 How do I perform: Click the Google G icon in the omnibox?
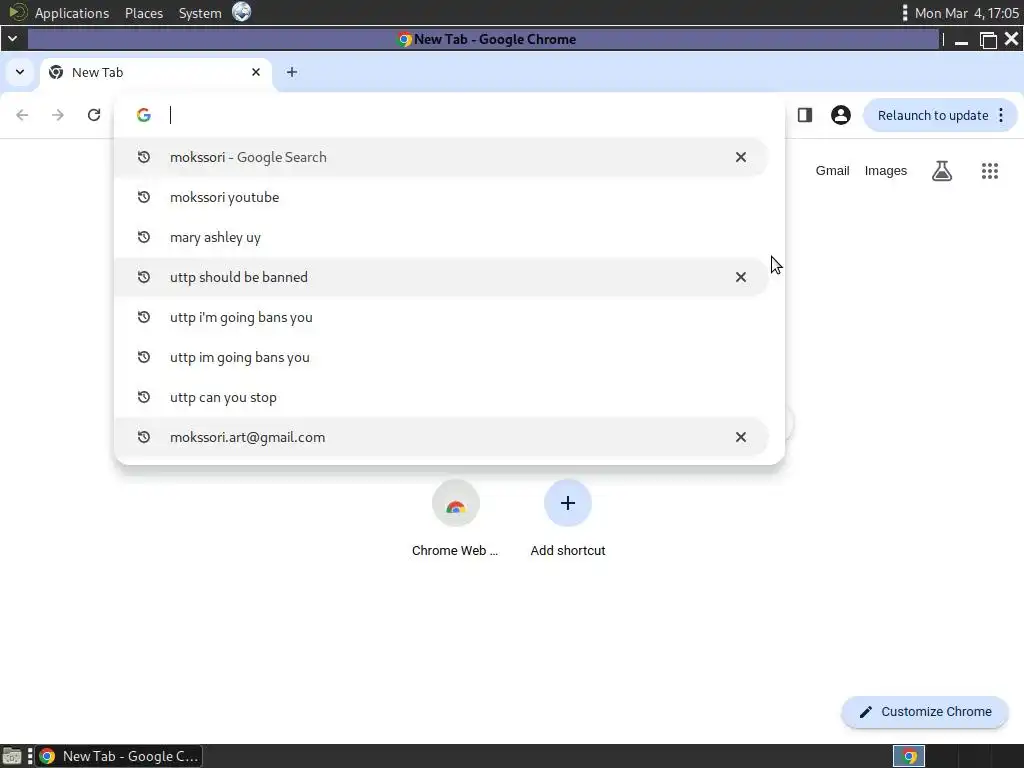144,115
